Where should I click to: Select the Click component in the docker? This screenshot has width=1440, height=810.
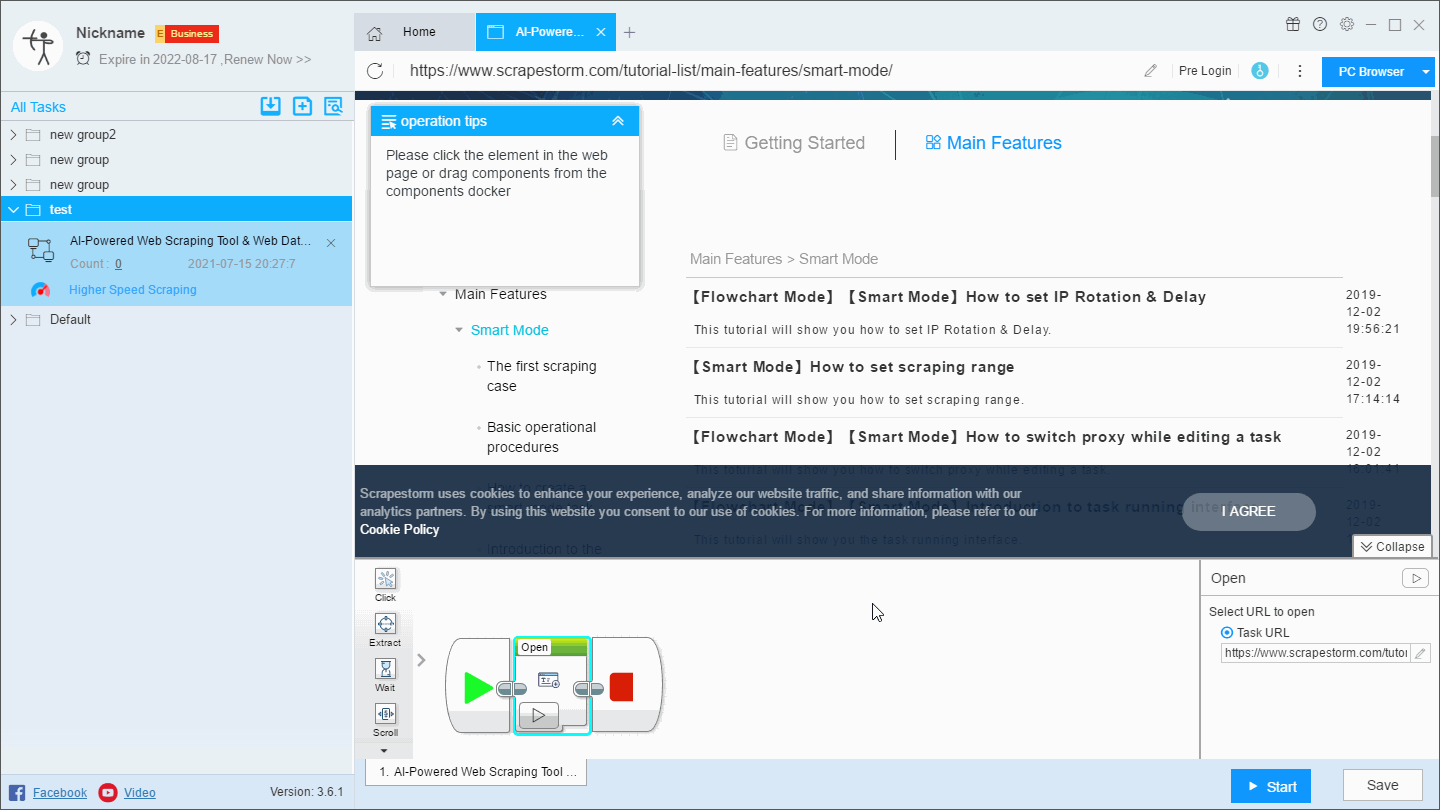[x=385, y=583]
